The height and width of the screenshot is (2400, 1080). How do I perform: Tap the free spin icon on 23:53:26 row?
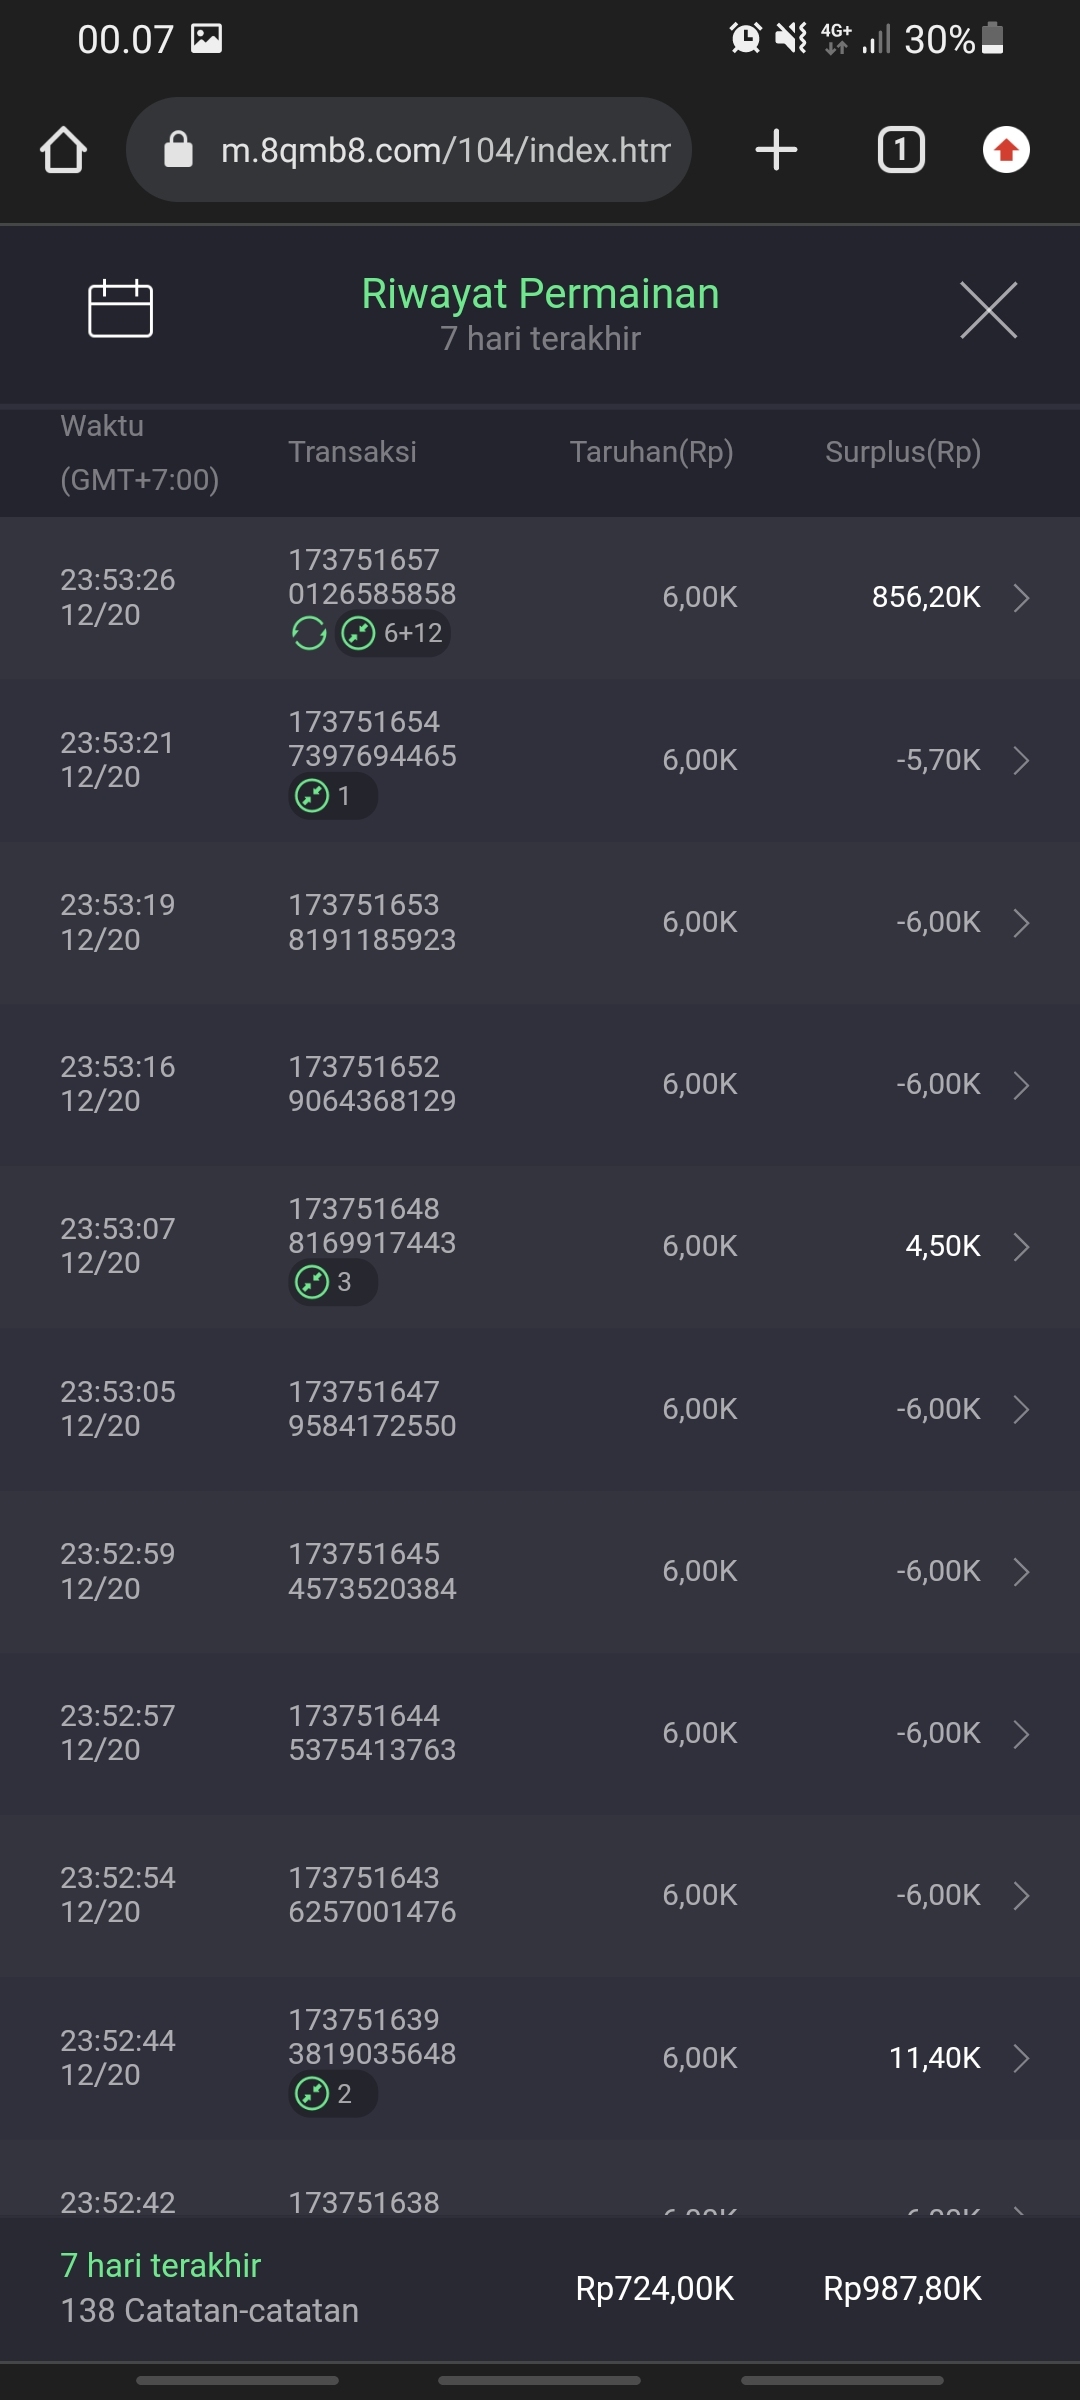309,633
